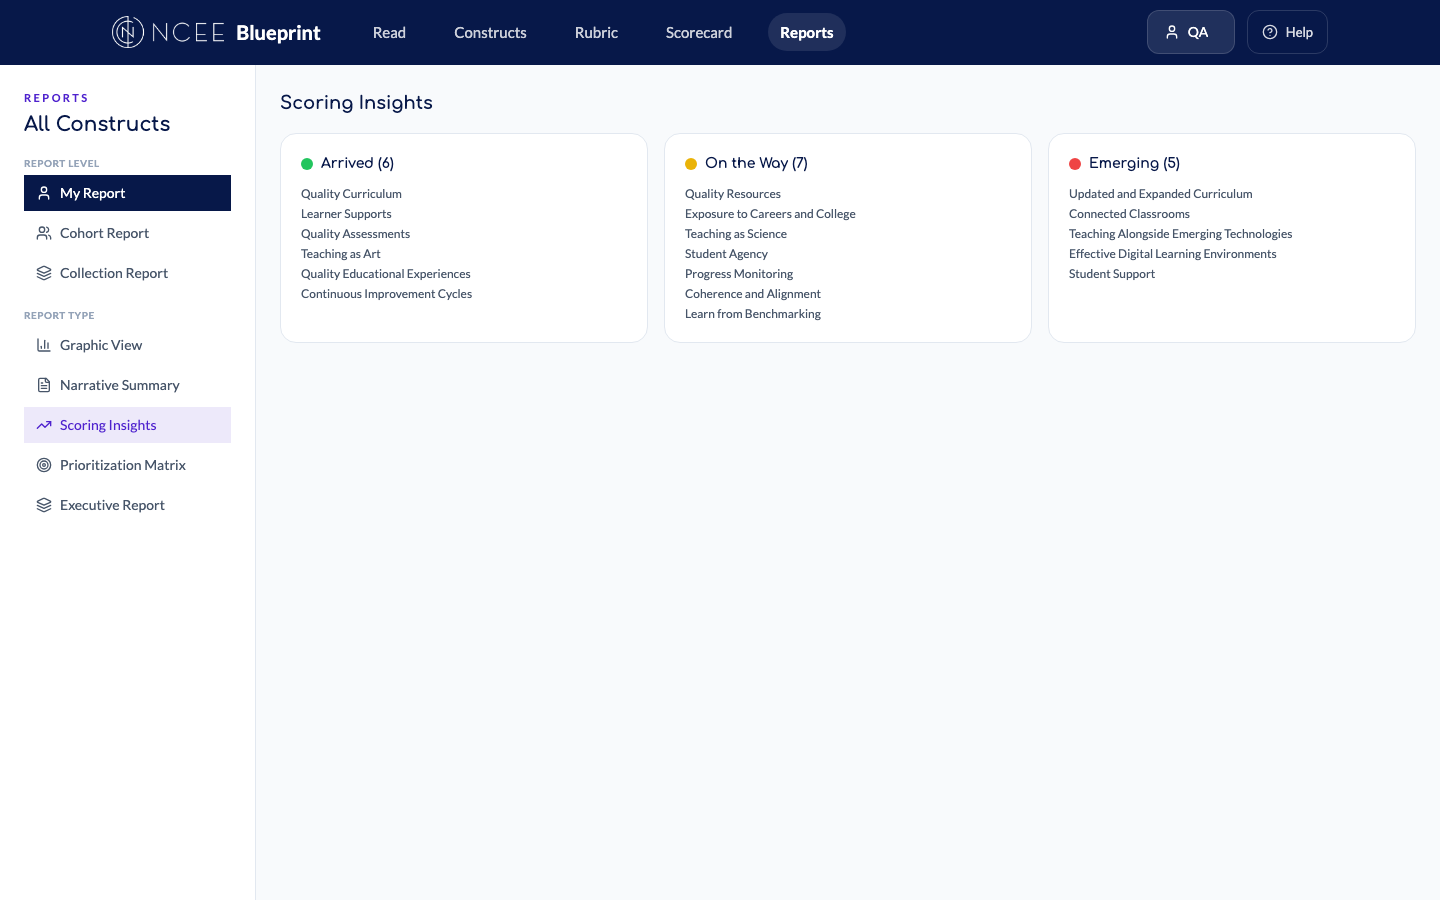Switch to the Rubric section
The image size is (1440, 900).
coord(596,32)
